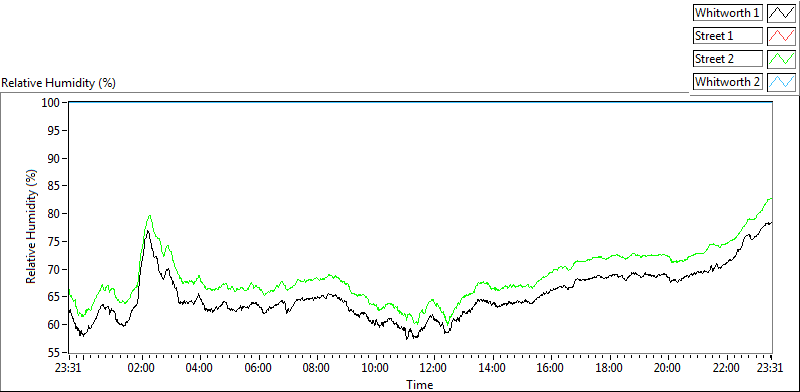
Task: Click the Whitworth 2 blue line style icon
Action: click(781, 82)
